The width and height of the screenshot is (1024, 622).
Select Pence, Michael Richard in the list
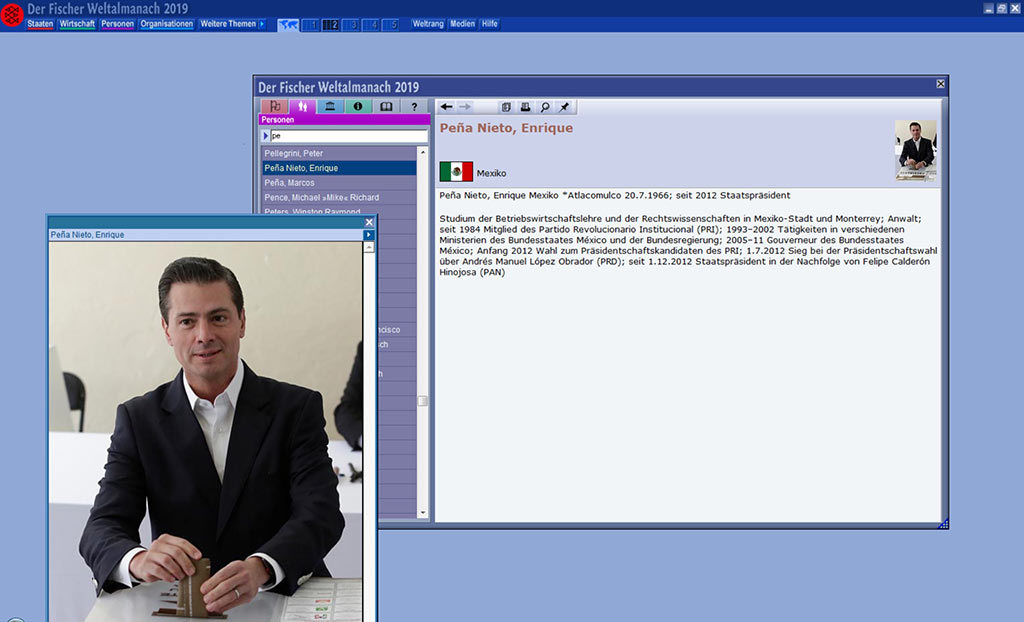pos(339,197)
